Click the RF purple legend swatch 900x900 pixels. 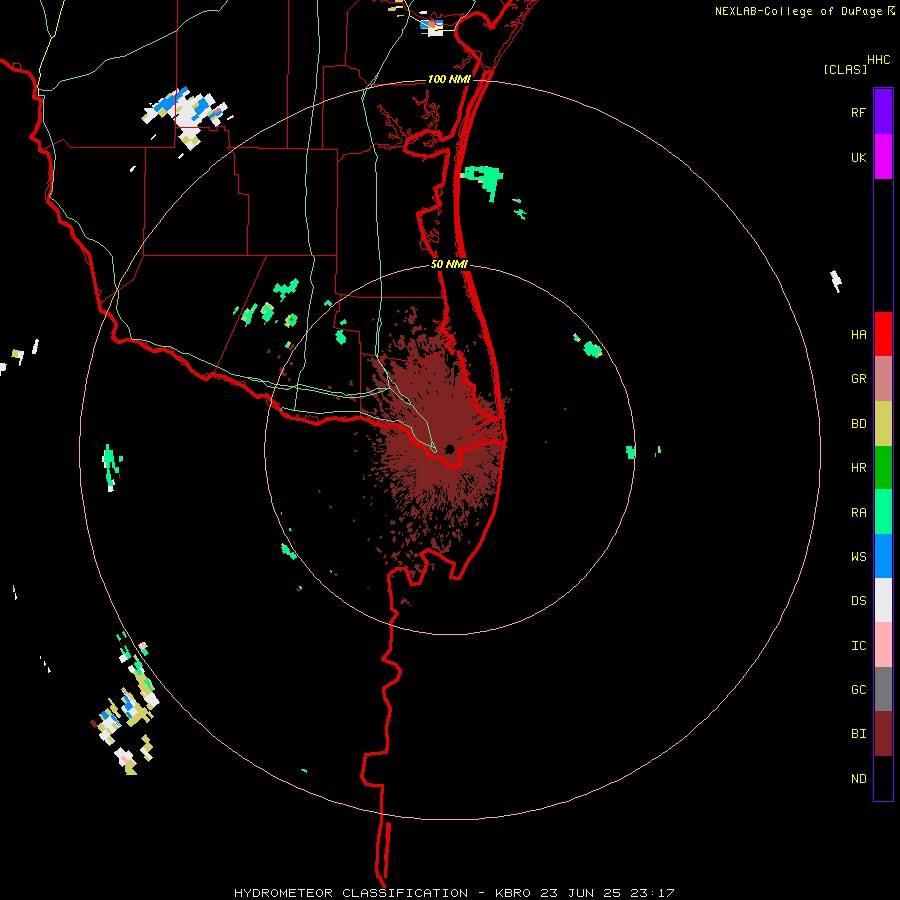click(883, 111)
